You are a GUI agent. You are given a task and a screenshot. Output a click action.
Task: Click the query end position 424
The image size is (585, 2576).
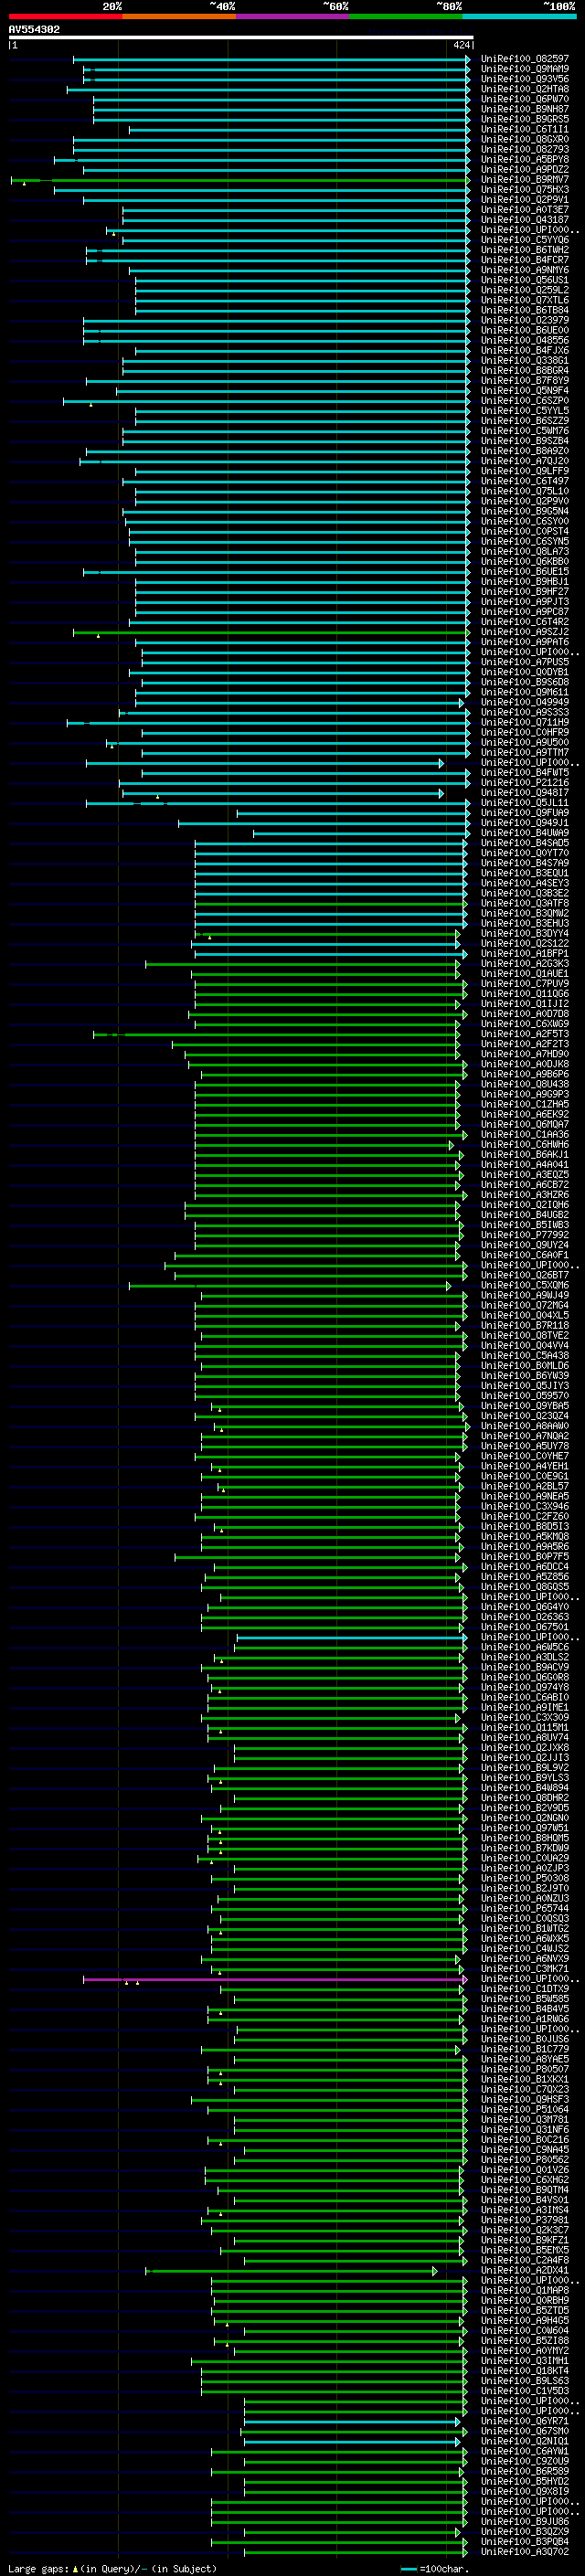(461, 45)
